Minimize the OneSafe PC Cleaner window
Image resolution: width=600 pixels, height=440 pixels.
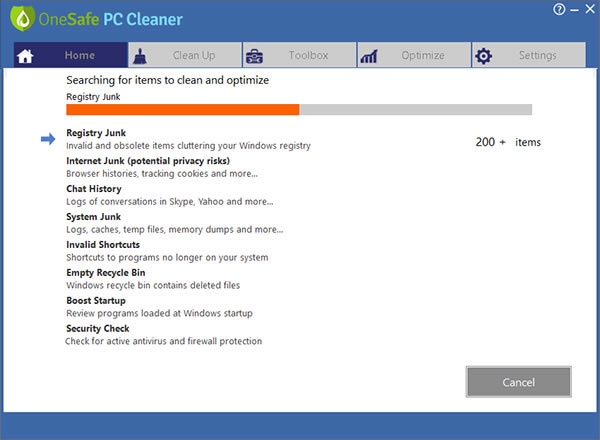coord(574,10)
